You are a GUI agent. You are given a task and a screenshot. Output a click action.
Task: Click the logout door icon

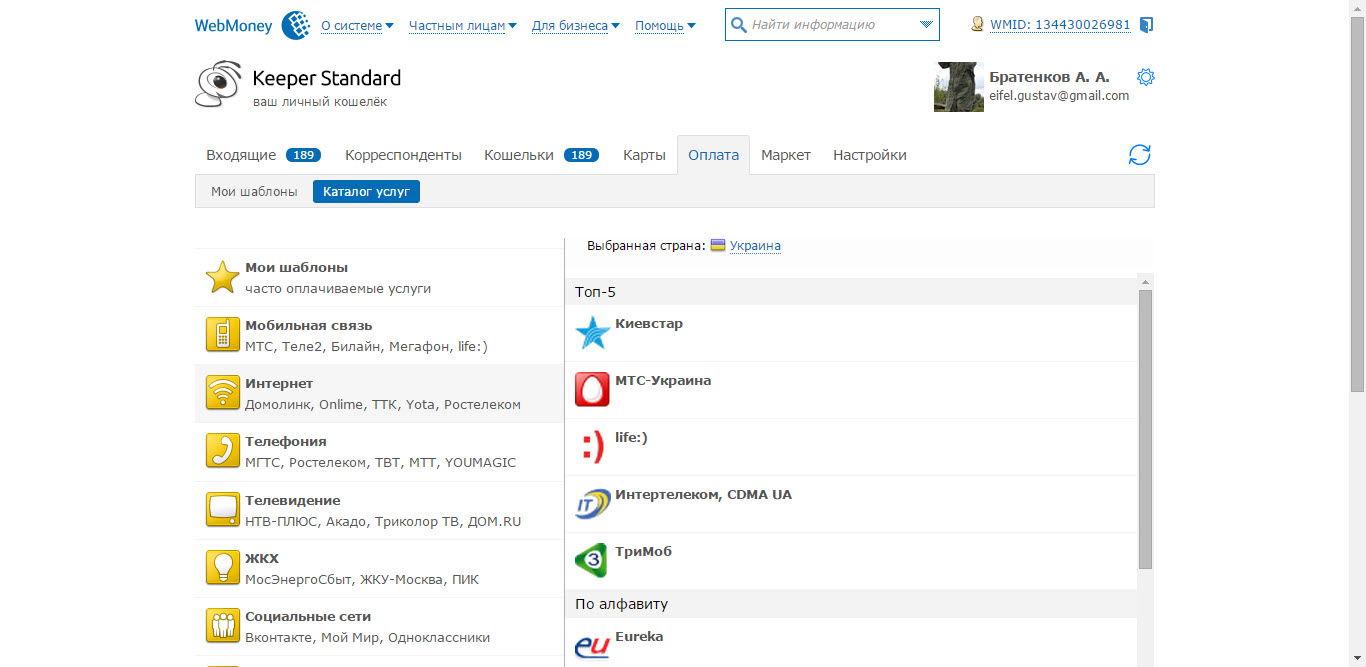(x=1146, y=24)
